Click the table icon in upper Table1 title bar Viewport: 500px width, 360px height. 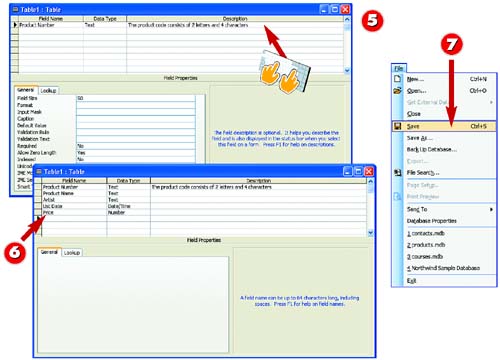pos(15,10)
